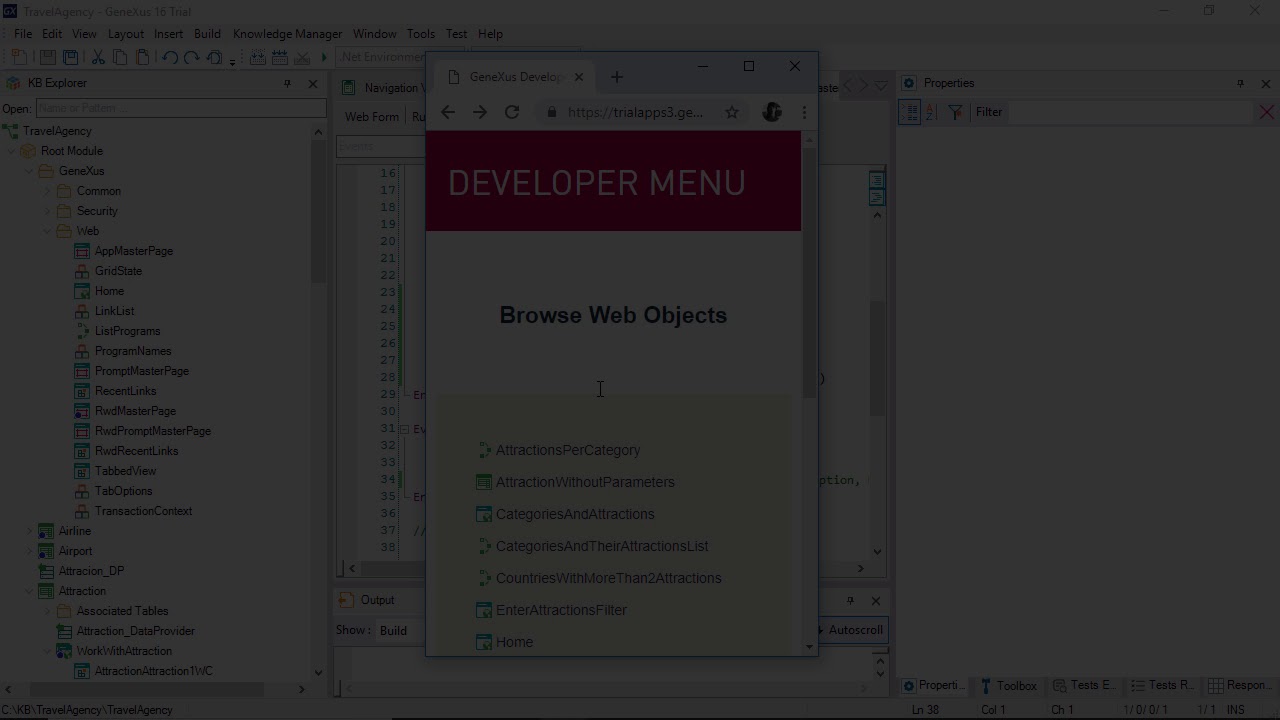Close the KB Explorer panel

313,84
